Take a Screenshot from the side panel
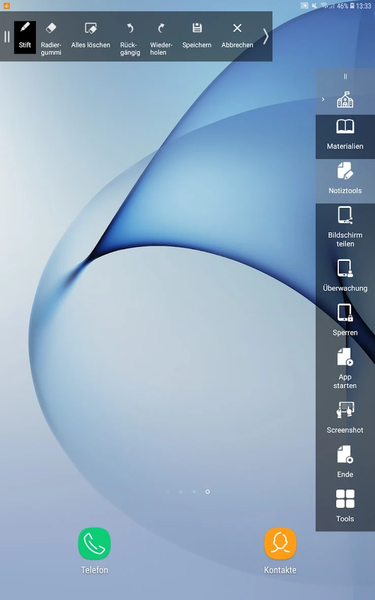 (x=345, y=417)
